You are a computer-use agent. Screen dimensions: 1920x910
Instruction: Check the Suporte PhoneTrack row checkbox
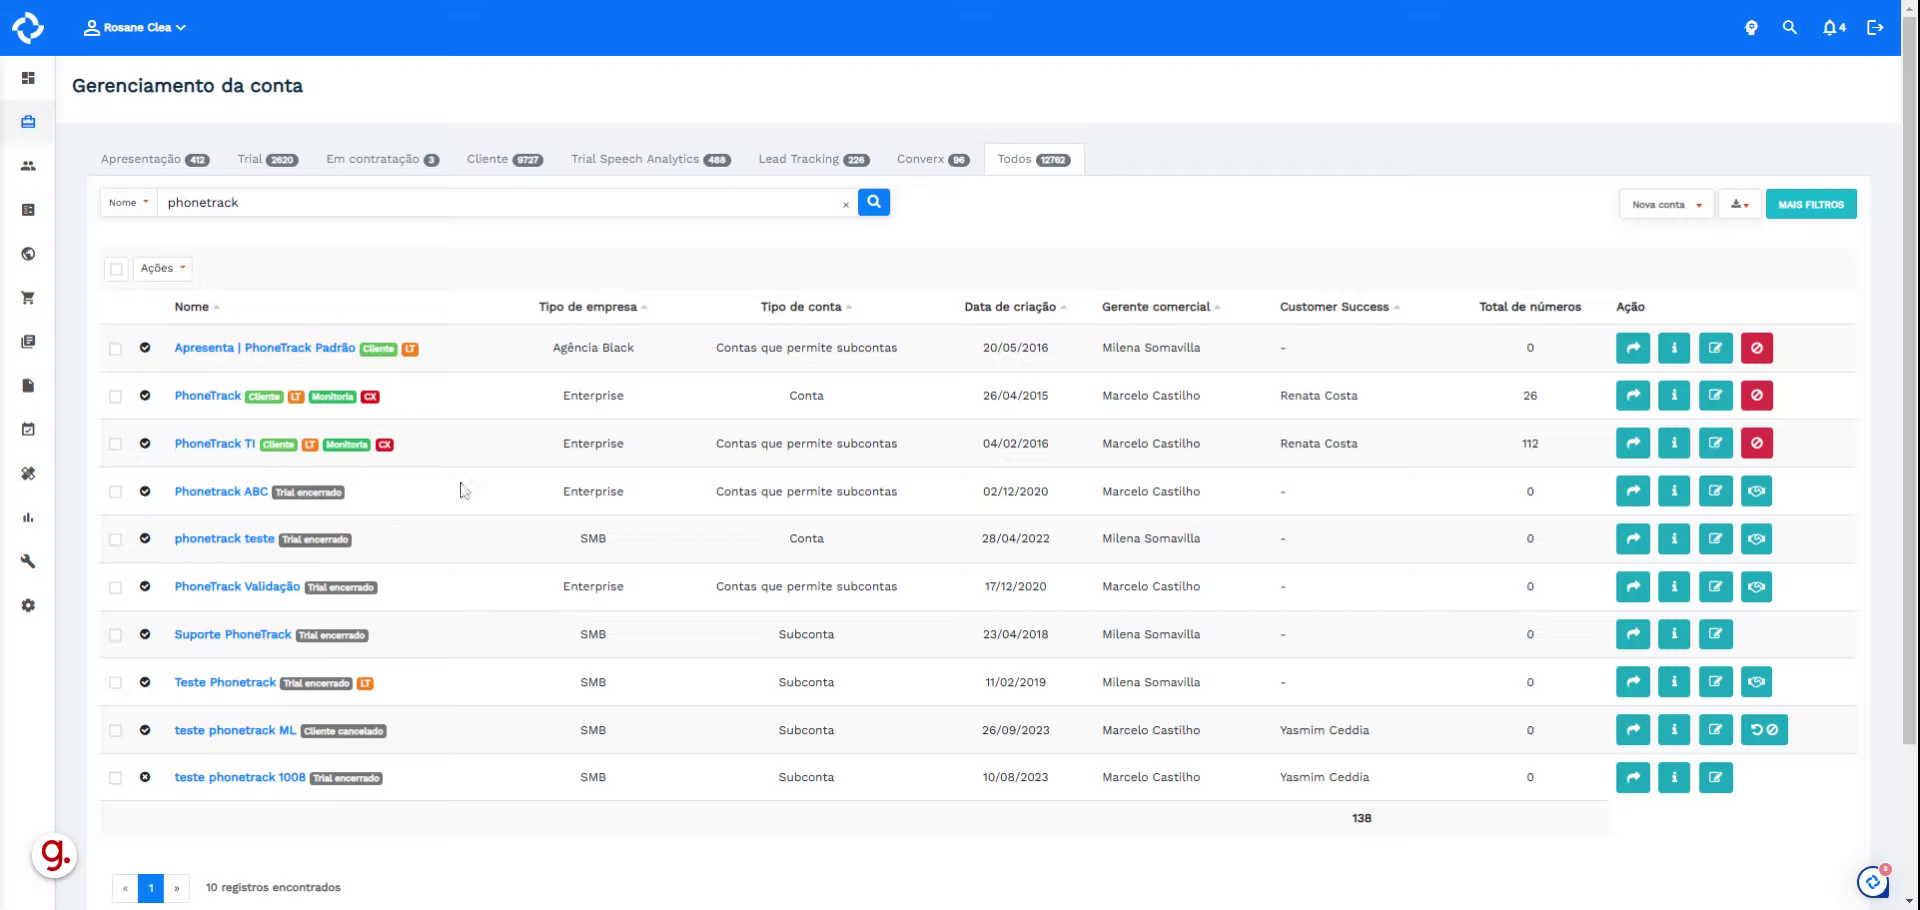[116, 635]
